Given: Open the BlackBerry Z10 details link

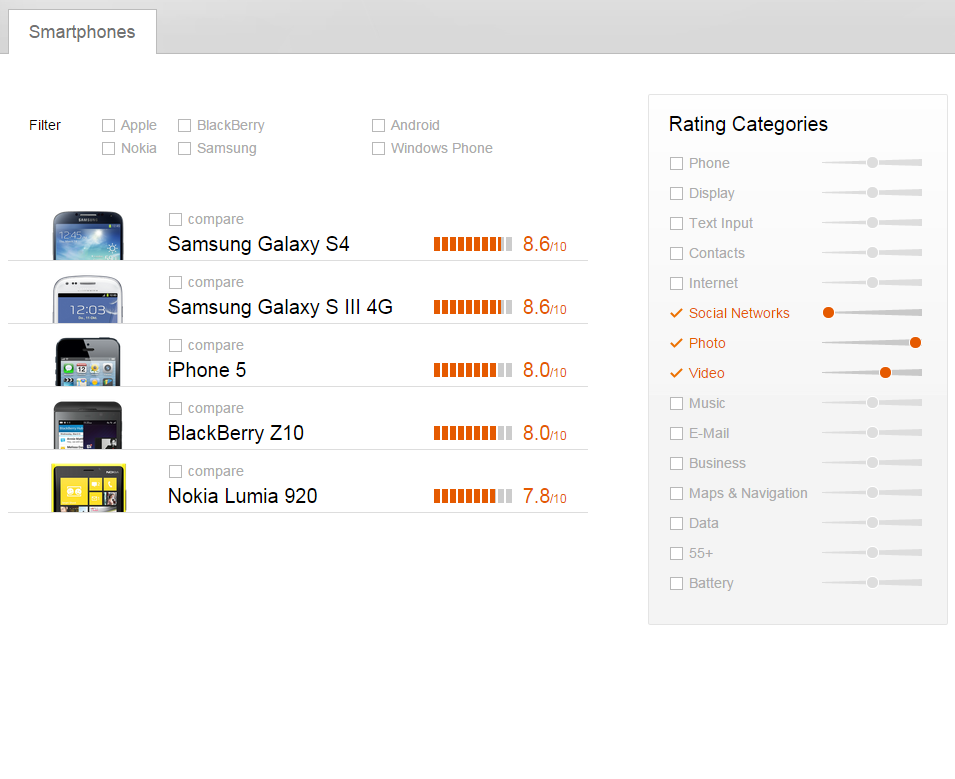Looking at the screenshot, I should tap(236, 433).
